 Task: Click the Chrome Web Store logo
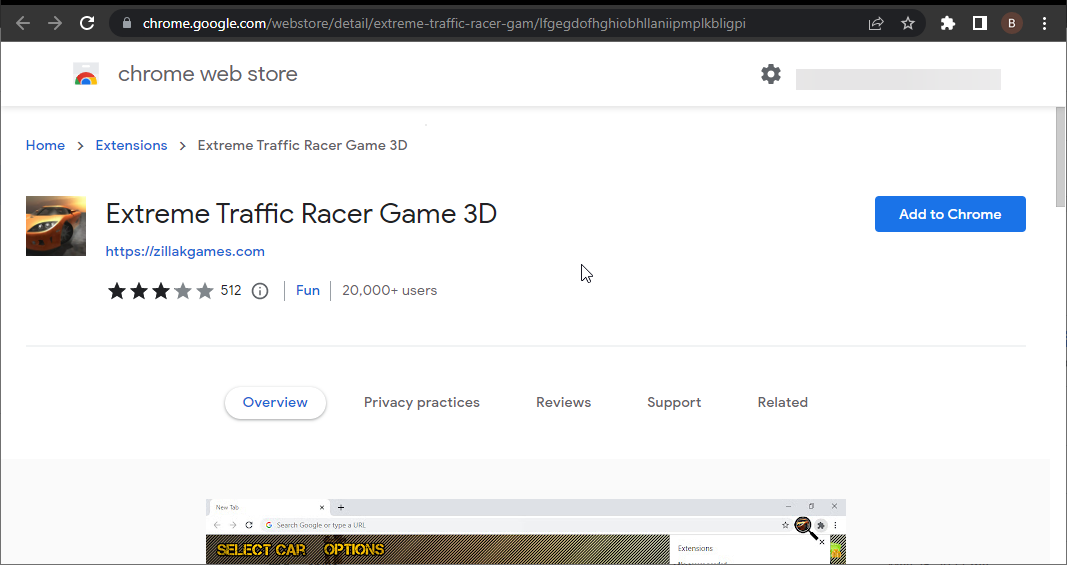(86, 74)
